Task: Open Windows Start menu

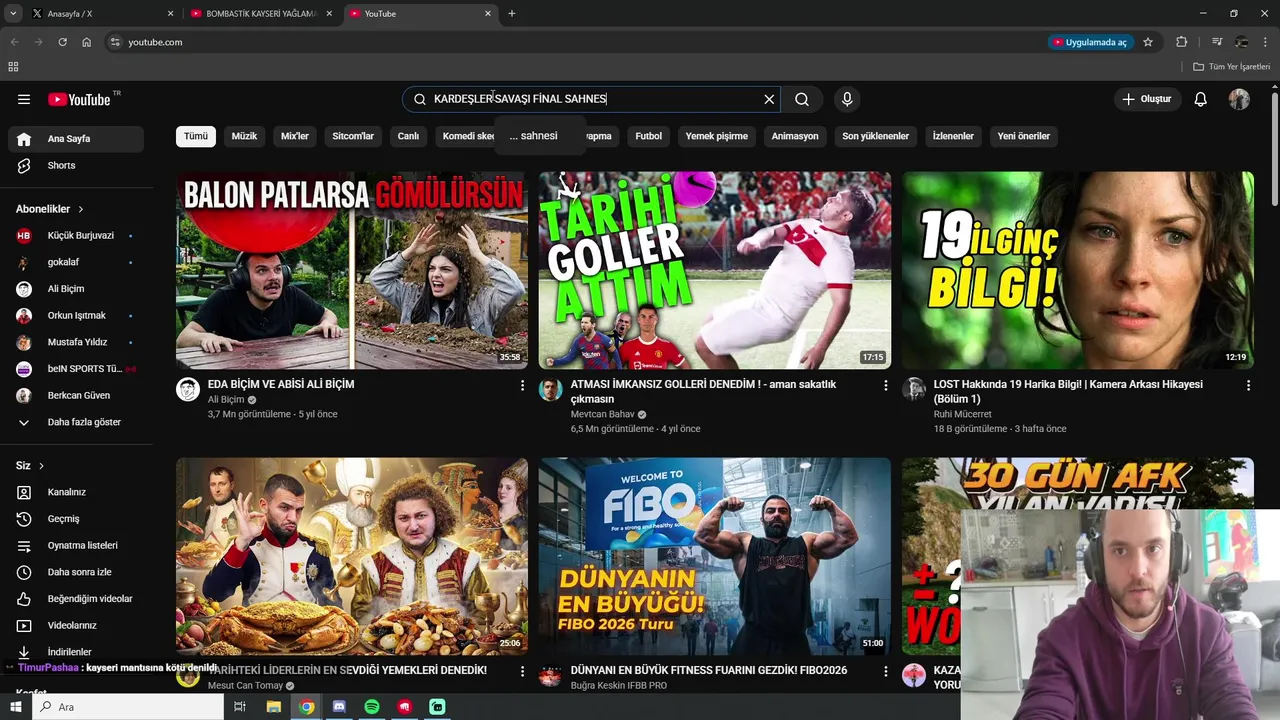Action: coord(15,707)
